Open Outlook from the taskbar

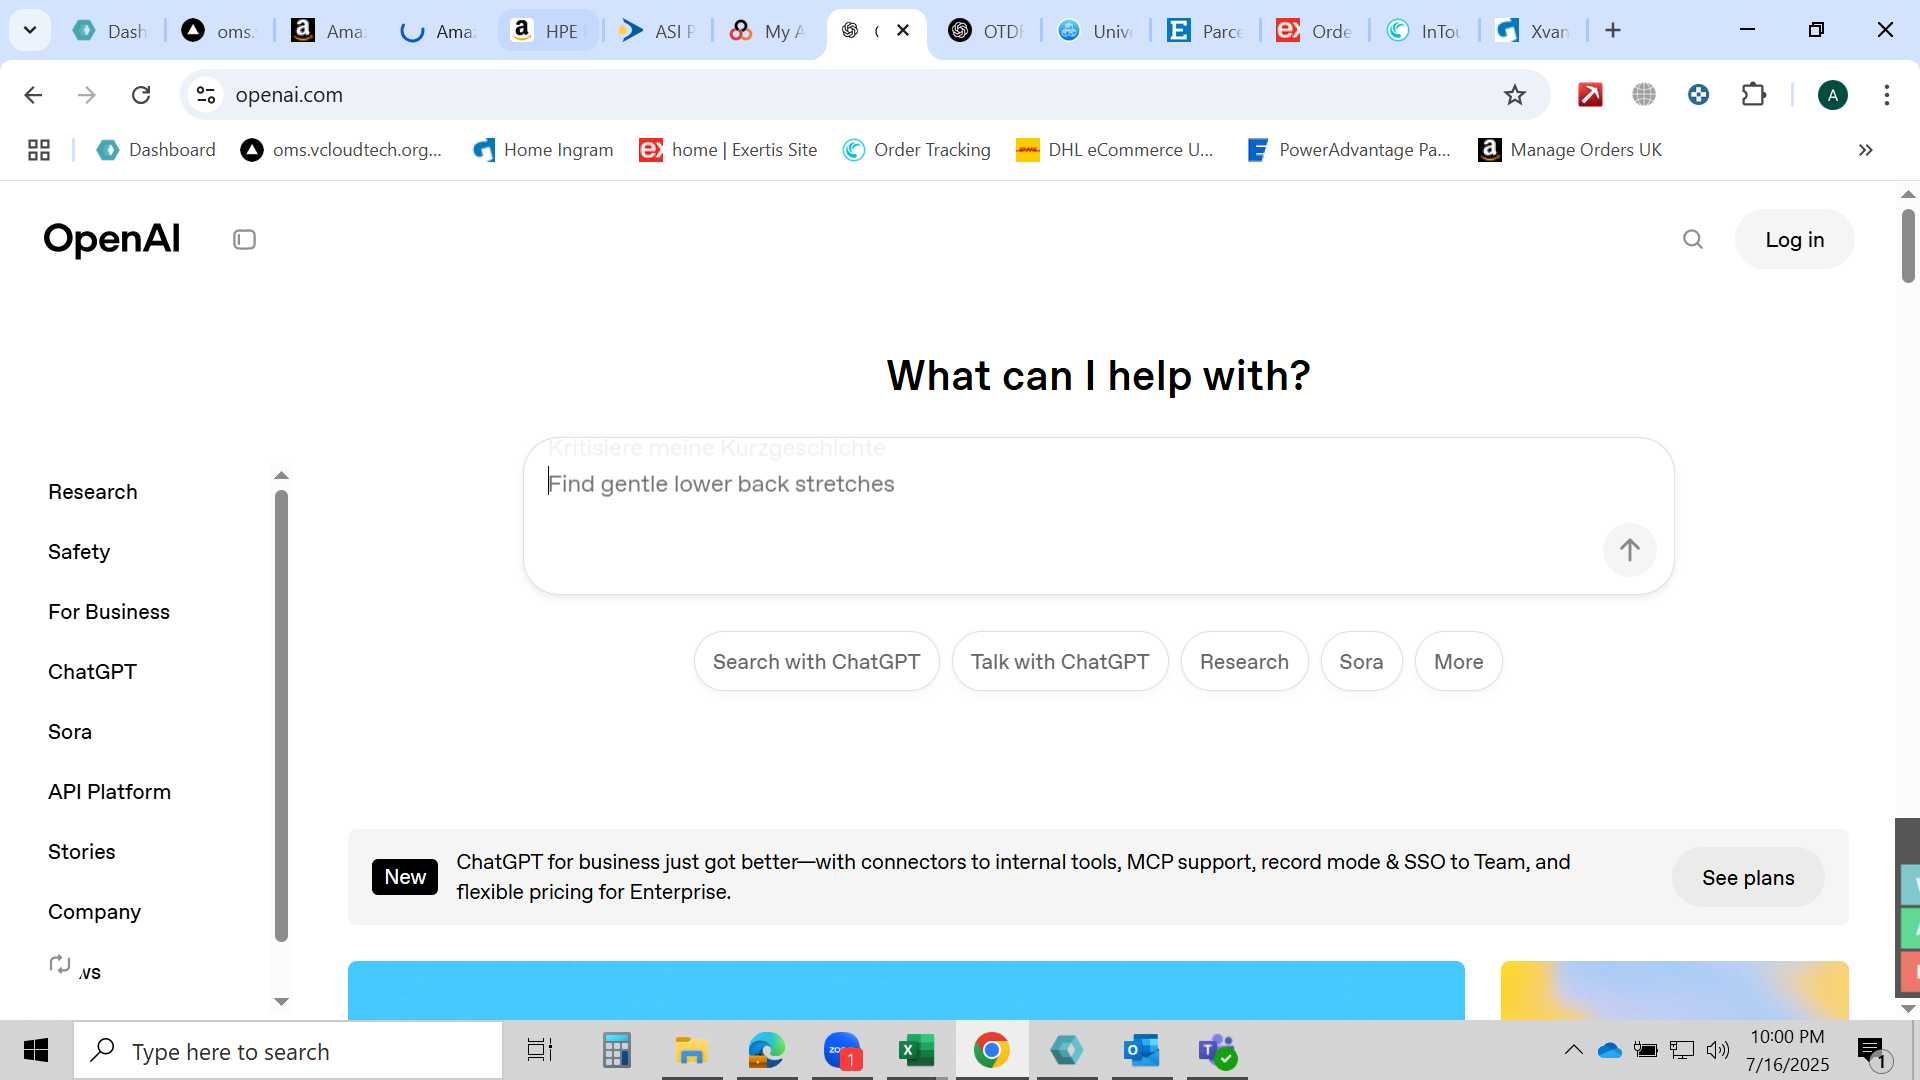click(1141, 1051)
